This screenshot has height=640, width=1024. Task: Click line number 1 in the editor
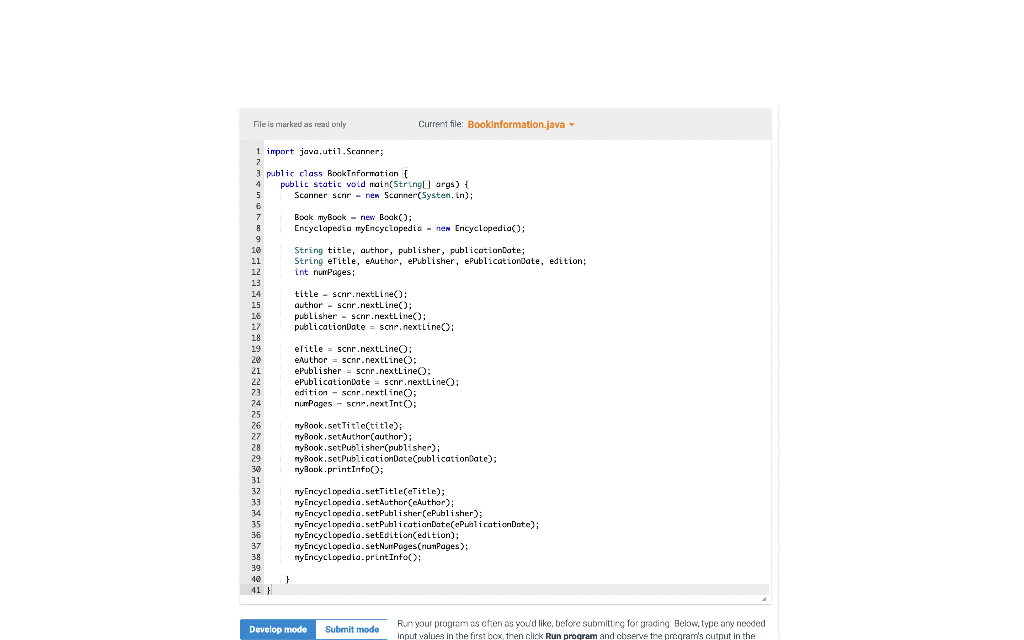(258, 151)
